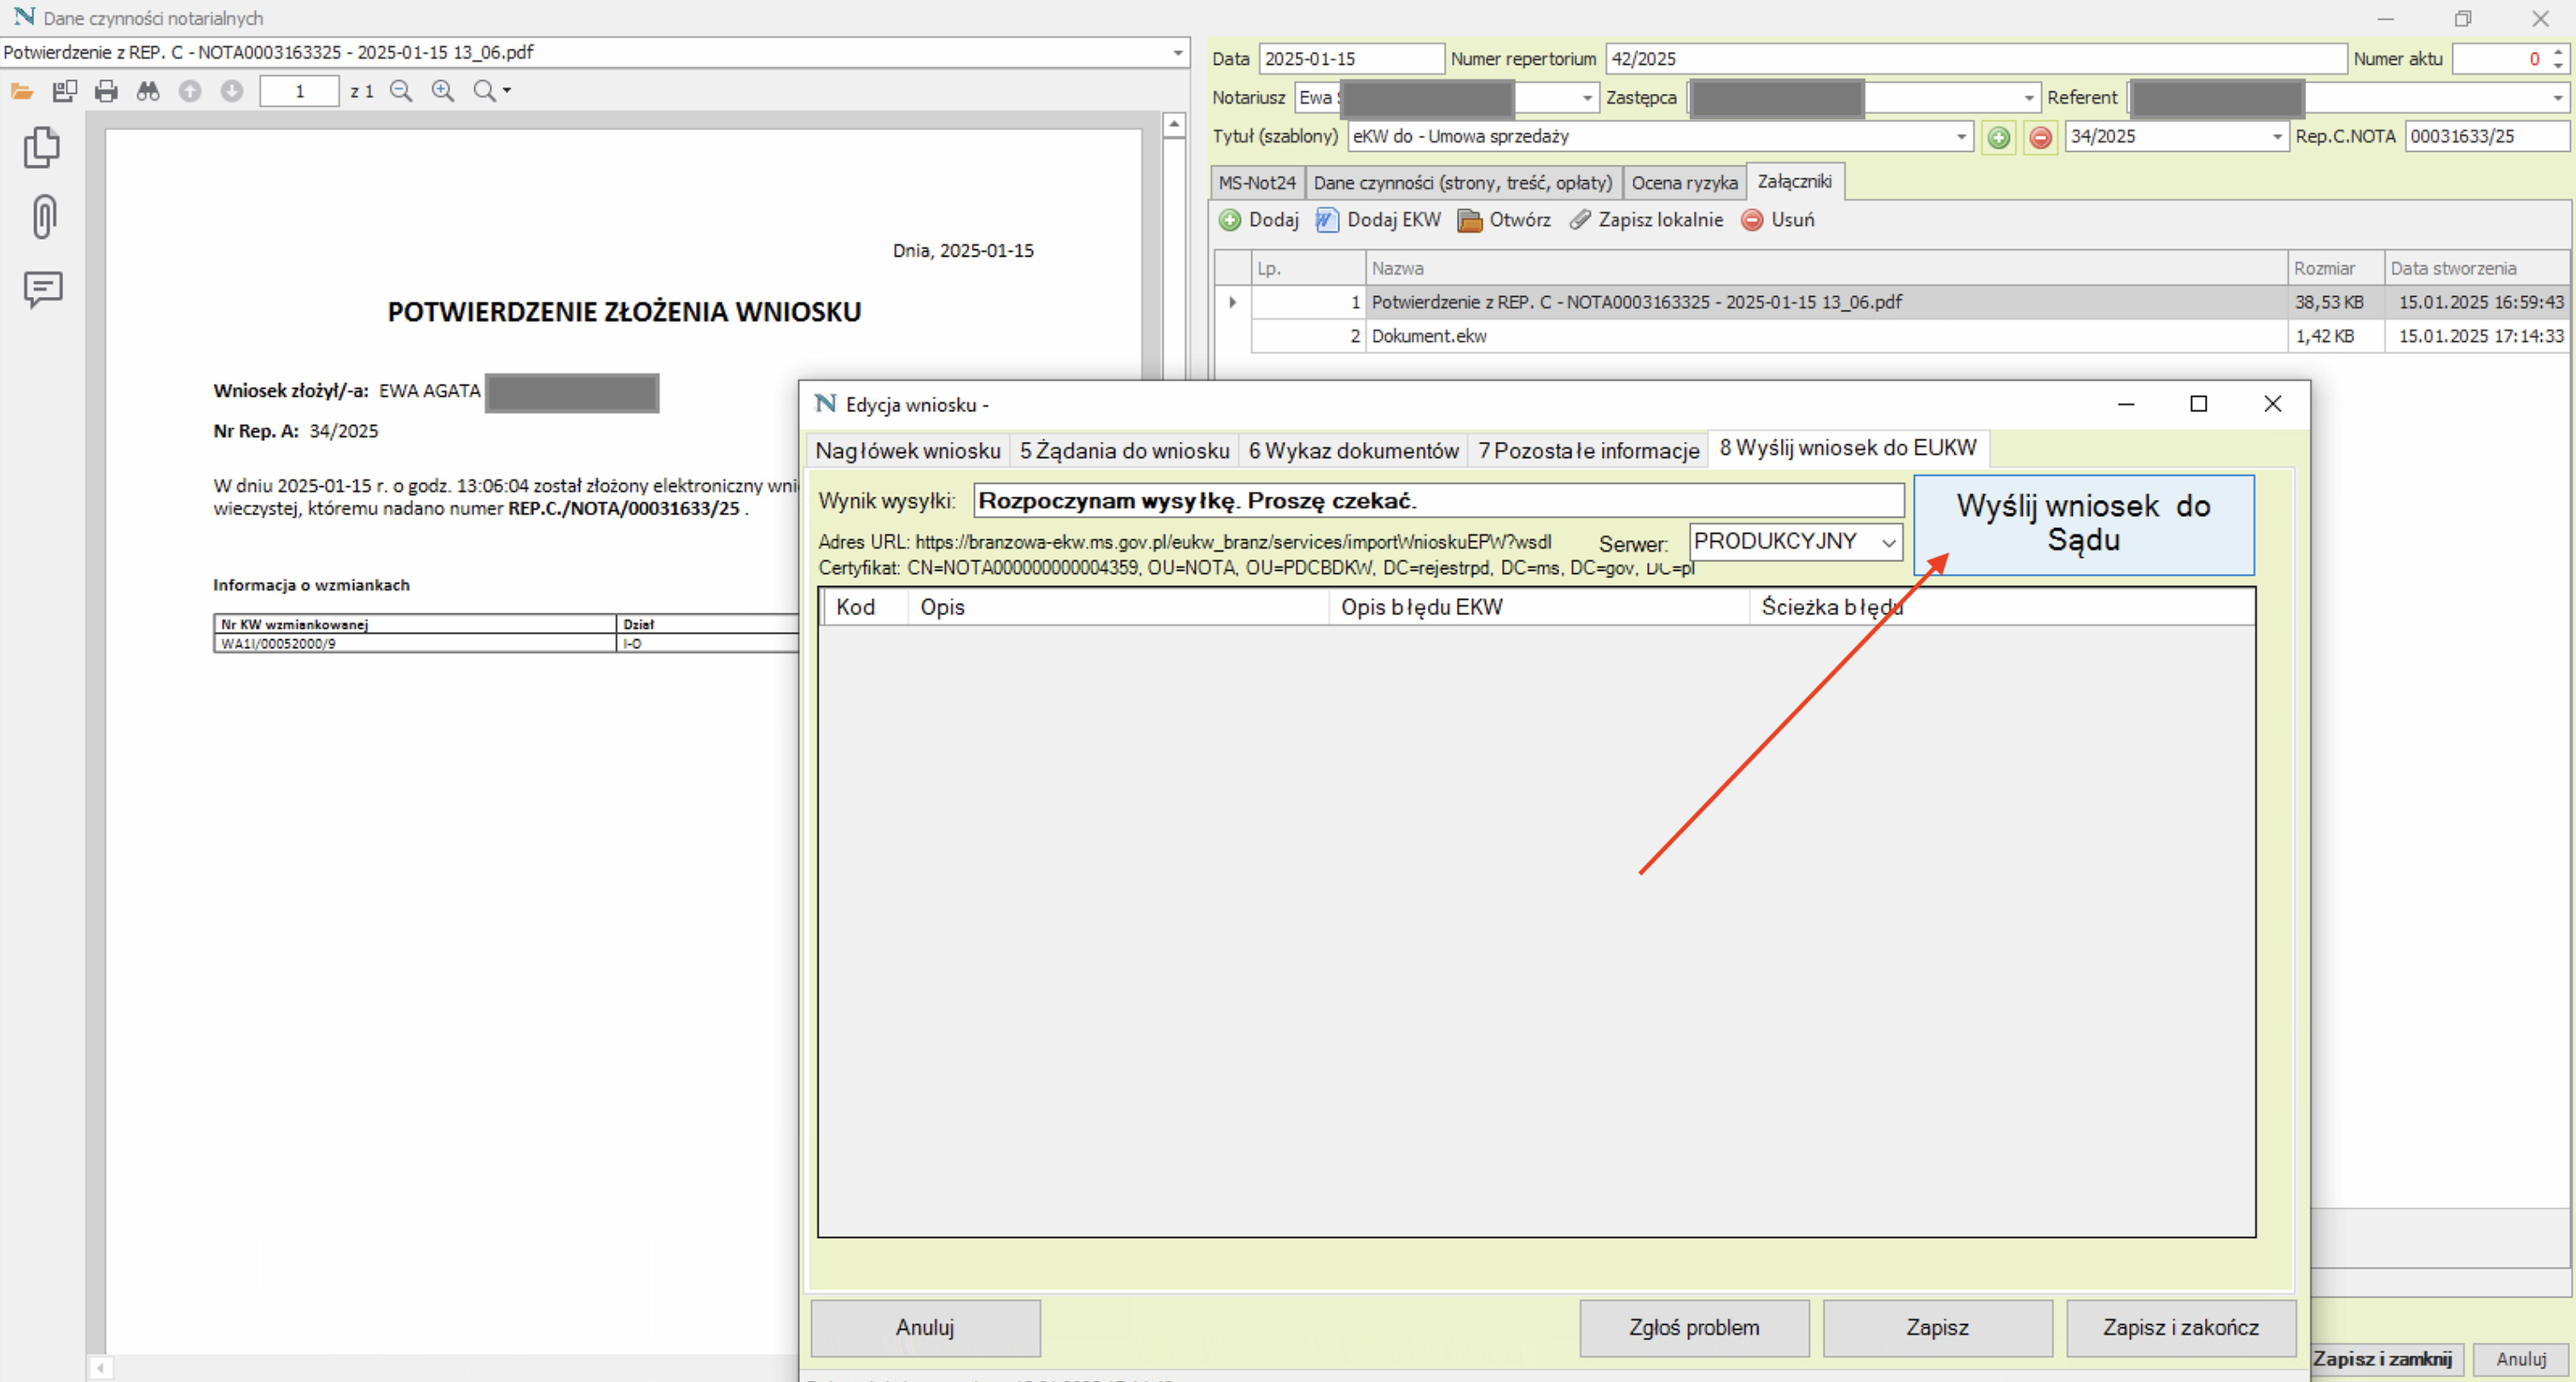Open 7 Pozostałe informacje tab

tap(1588, 451)
